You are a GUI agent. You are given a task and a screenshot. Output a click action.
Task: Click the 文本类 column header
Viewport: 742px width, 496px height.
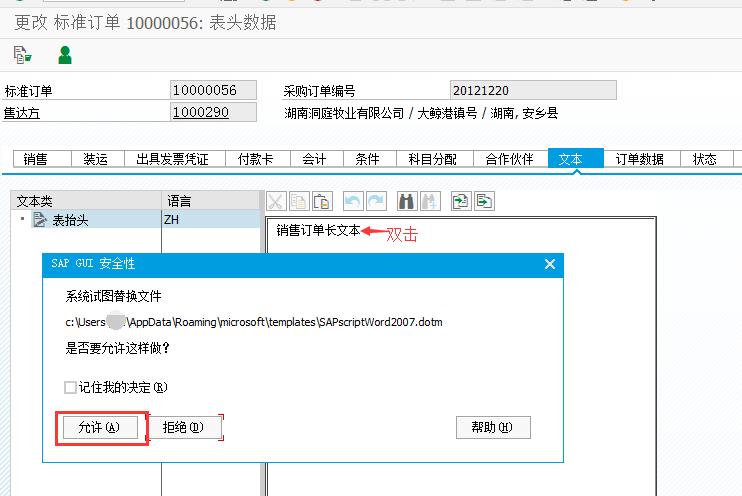[86, 201]
